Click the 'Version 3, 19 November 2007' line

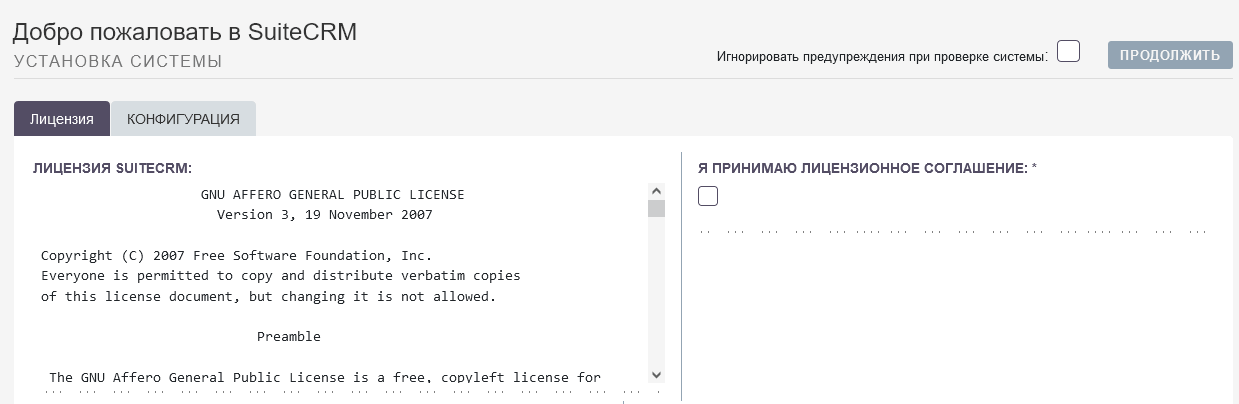pyautogui.click(x=325, y=214)
